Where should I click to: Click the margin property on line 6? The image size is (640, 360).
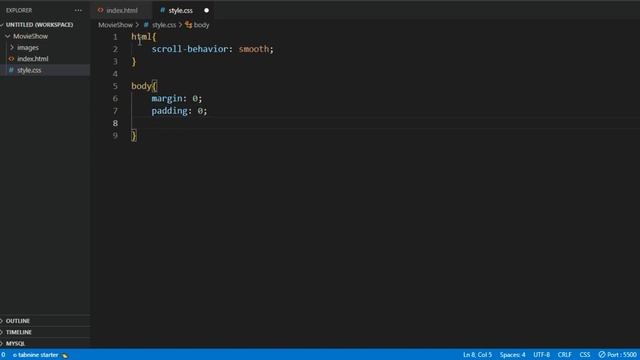coord(167,98)
